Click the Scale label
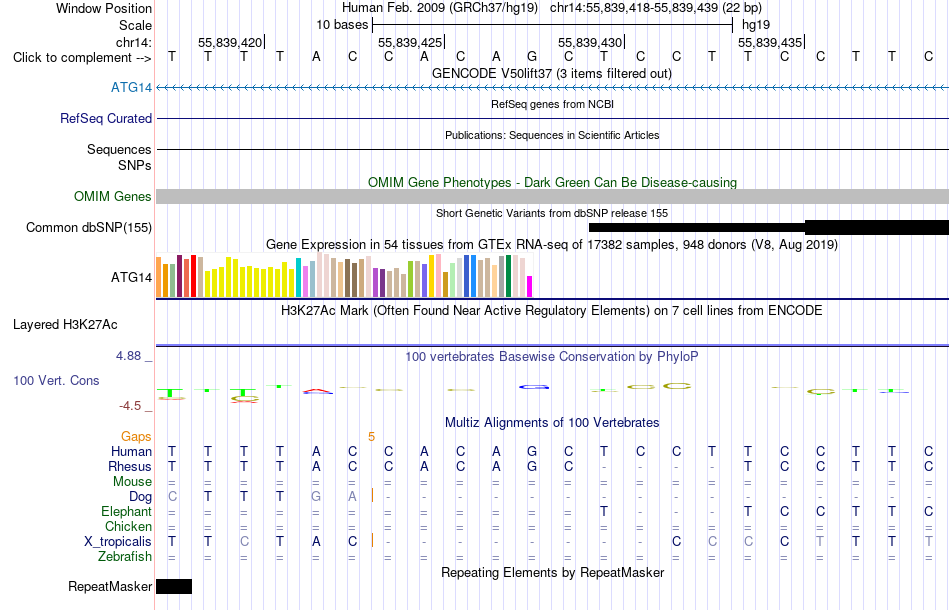Image resolution: width=950 pixels, height=610 pixels. (x=136, y=26)
